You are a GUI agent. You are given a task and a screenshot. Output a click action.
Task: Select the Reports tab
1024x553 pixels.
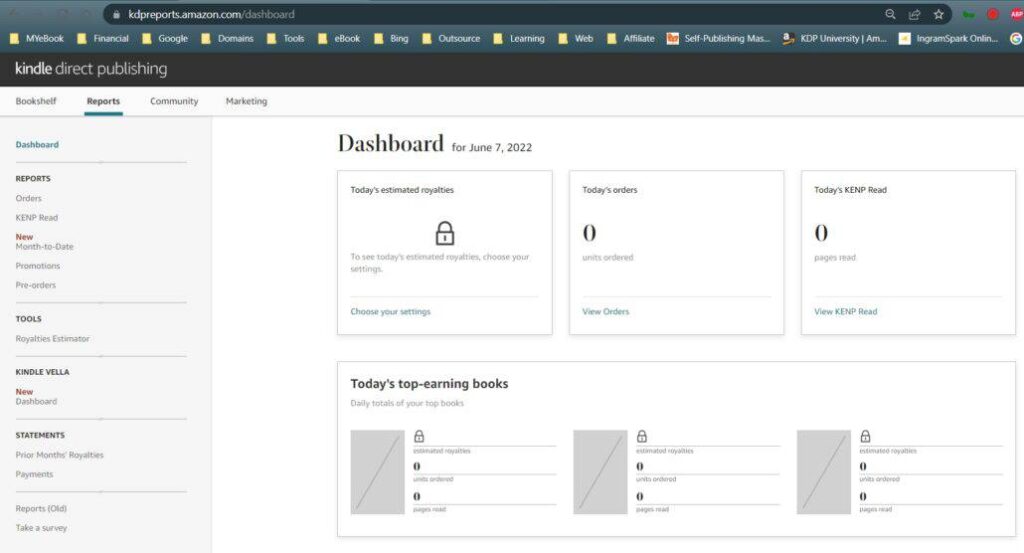pyautogui.click(x=103, y=101)
